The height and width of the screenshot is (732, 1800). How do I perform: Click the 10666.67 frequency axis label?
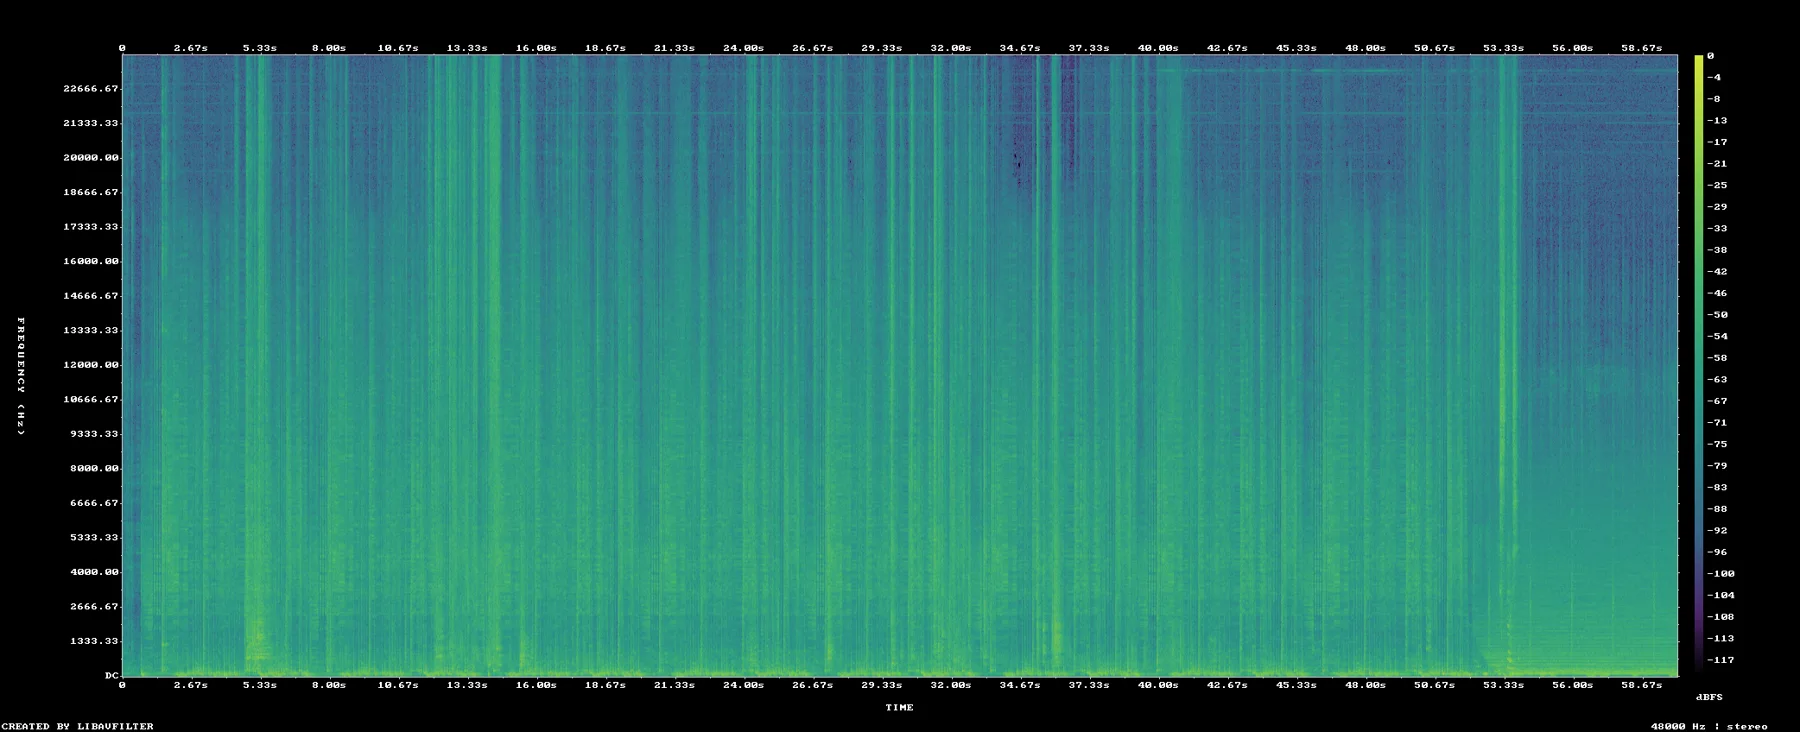click(x=91, y=399)
